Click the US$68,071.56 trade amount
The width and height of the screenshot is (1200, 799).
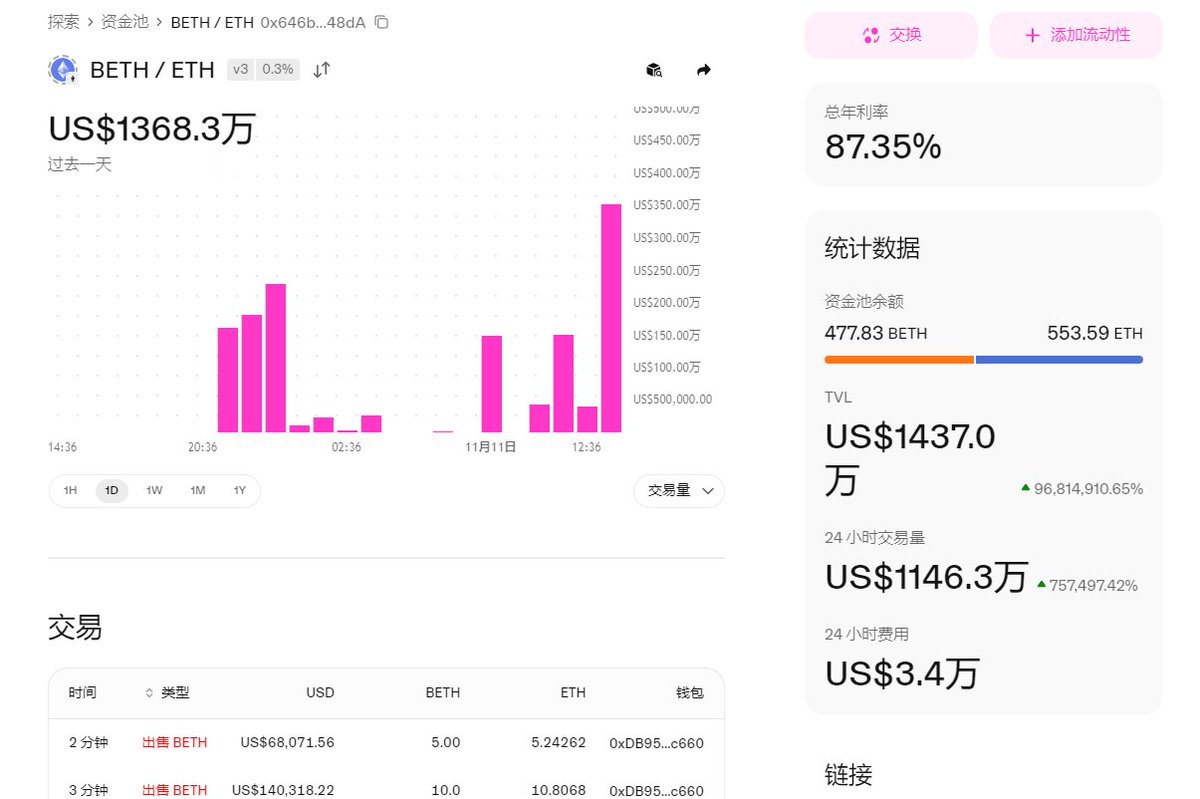click(x=287, y=743)
